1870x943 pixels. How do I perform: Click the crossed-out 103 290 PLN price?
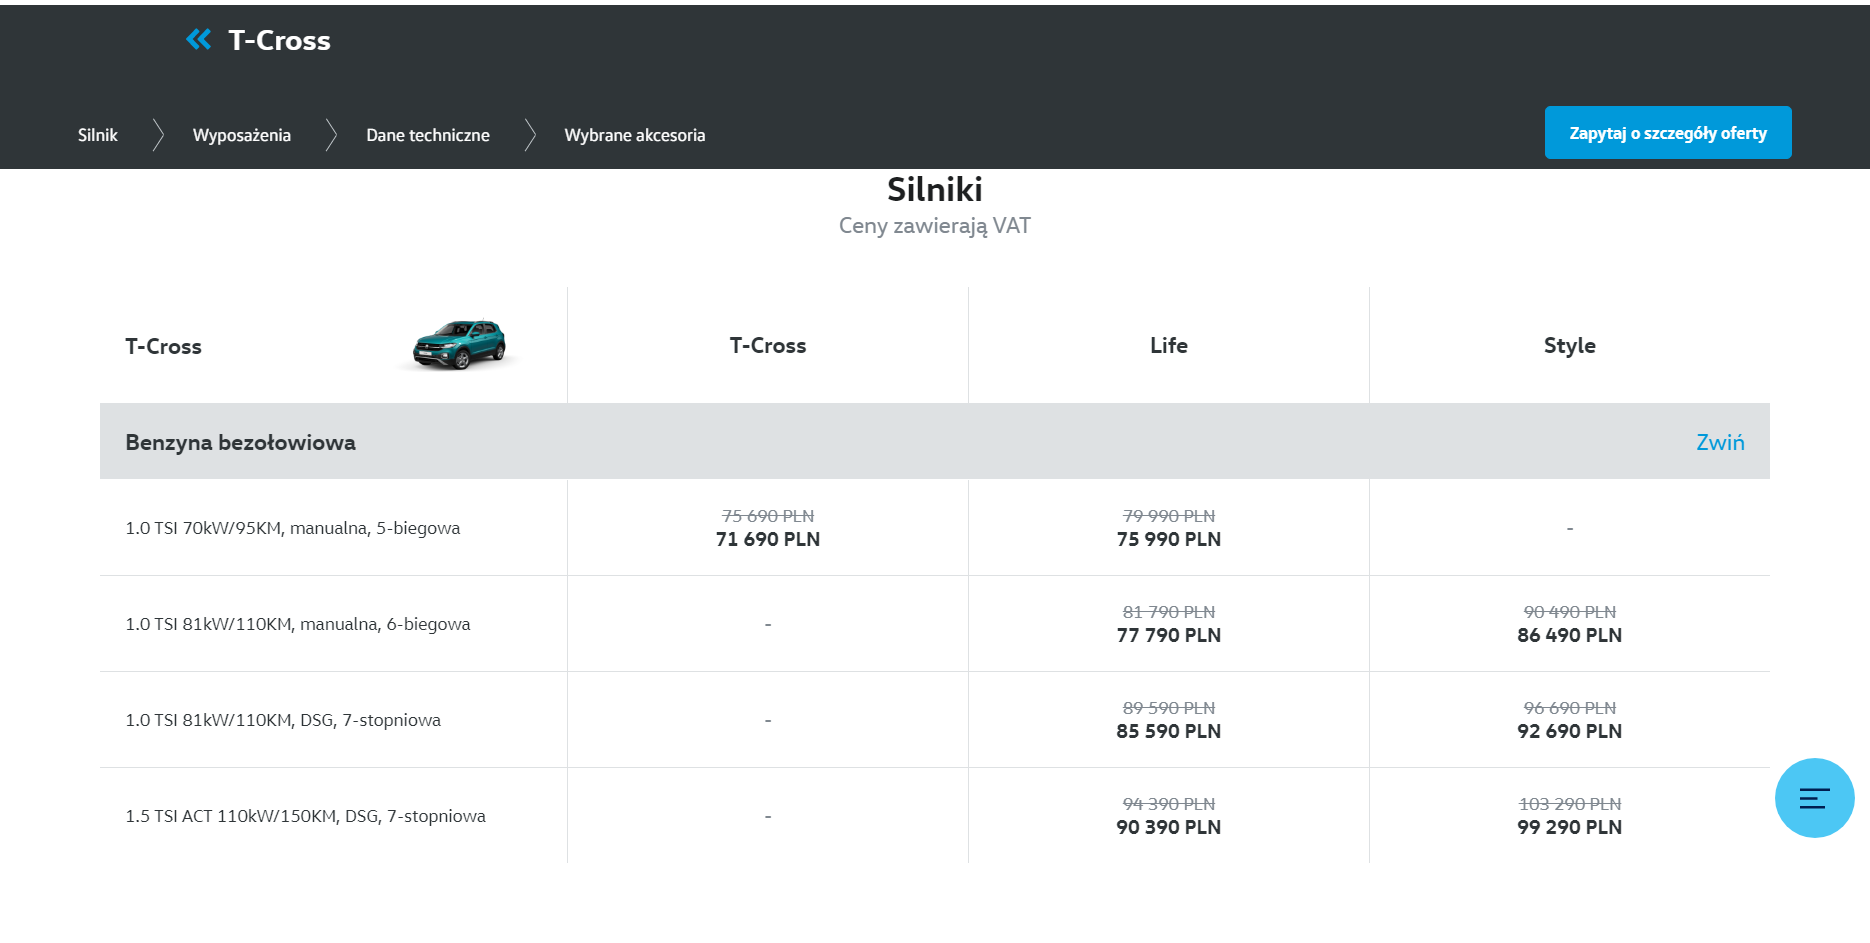point(1570,804)
